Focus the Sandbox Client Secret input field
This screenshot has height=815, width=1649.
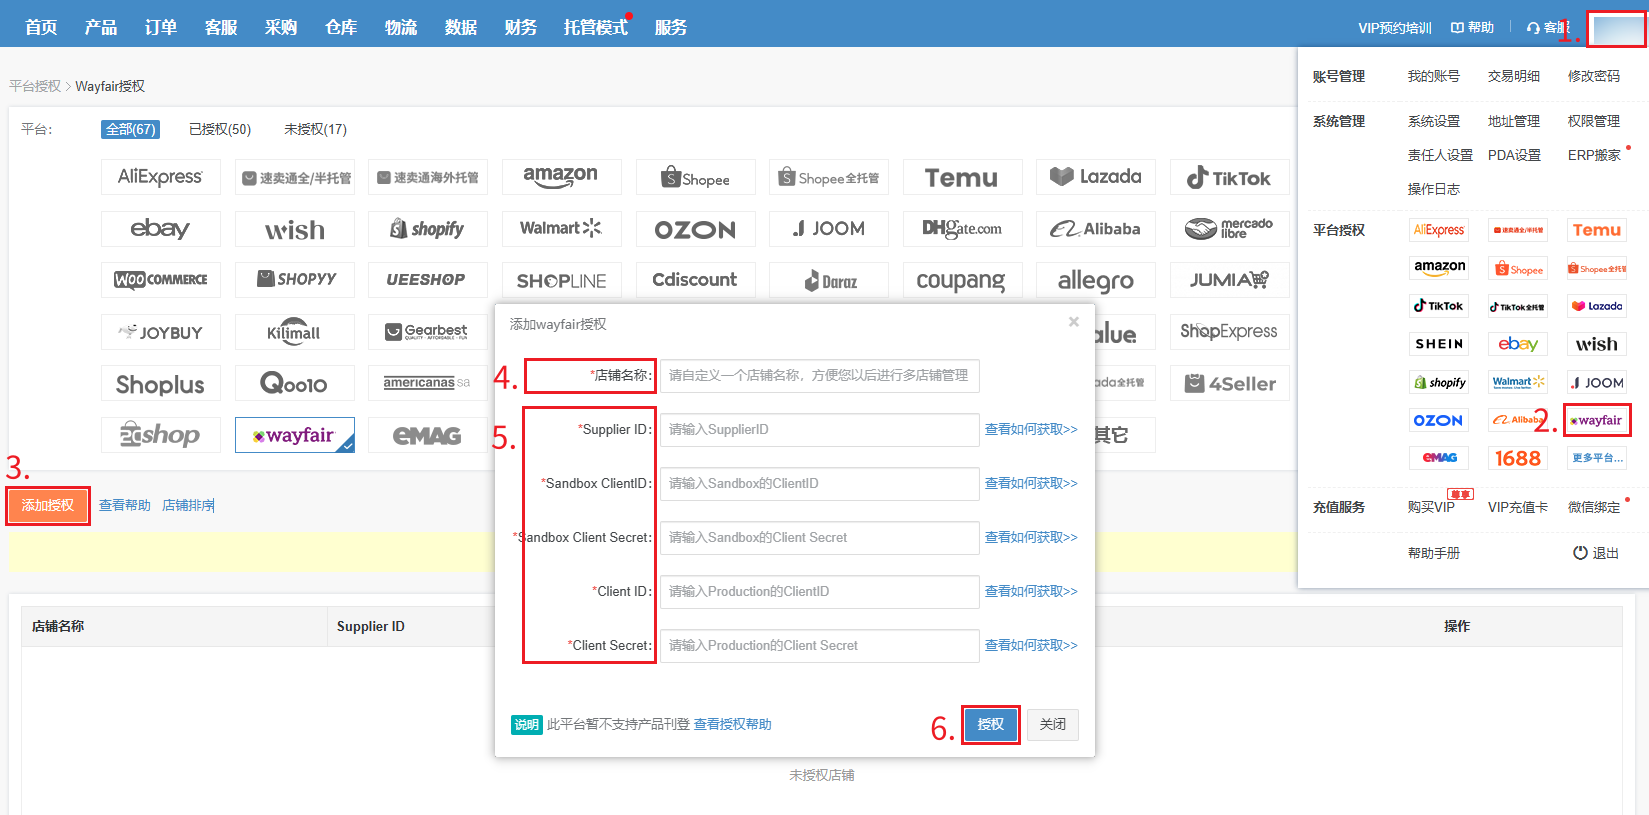click(820, 538)
